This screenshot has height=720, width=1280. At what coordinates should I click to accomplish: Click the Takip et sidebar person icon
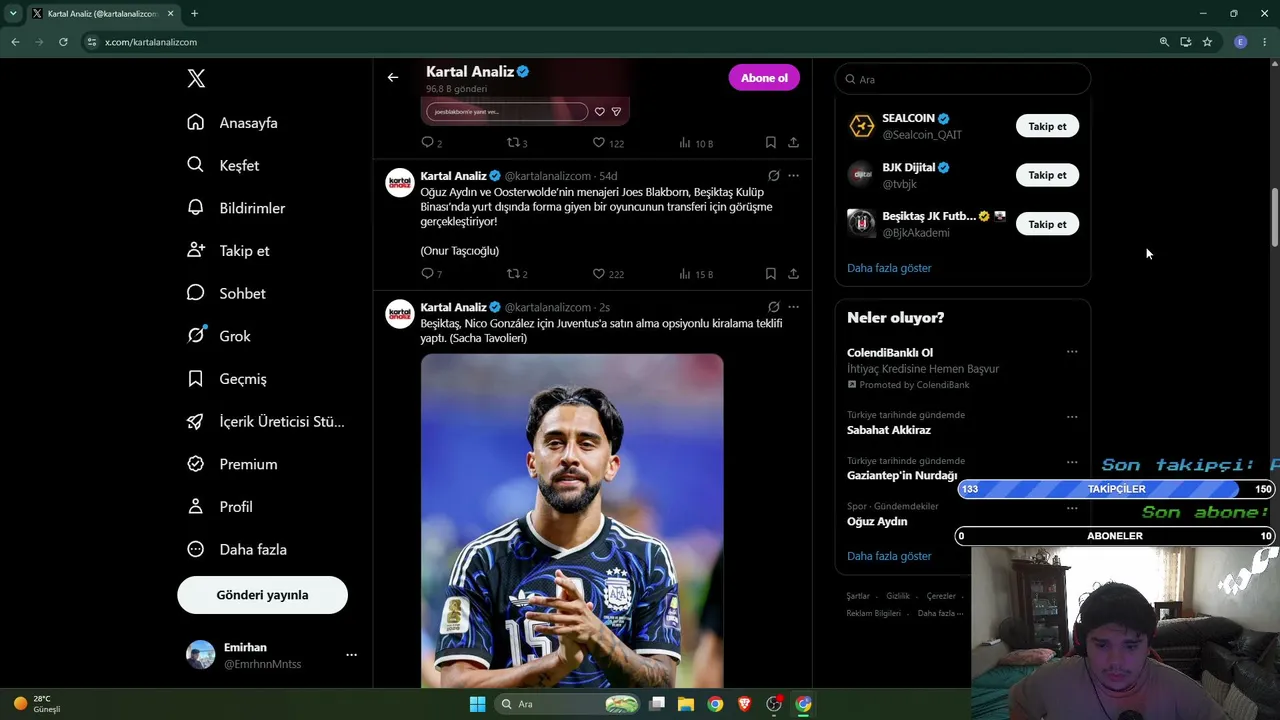coord(196,250)
